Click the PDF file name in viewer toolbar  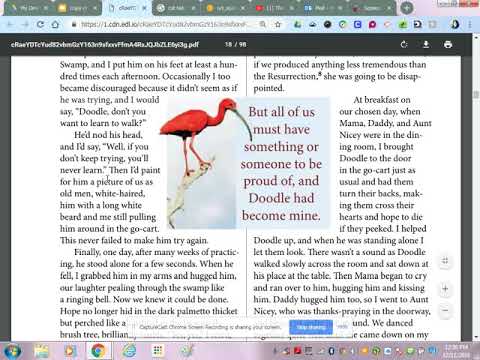point(105,44)
